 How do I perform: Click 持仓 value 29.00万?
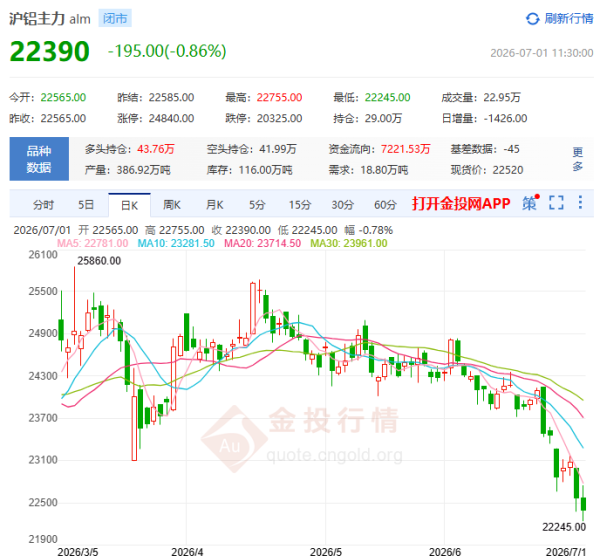pyautogui.click(x=383, y=118)
